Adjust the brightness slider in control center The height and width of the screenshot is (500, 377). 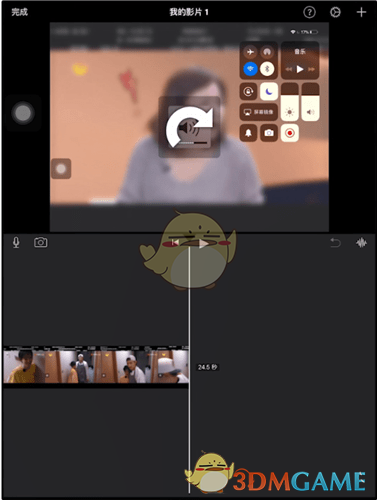pos(290,102)
